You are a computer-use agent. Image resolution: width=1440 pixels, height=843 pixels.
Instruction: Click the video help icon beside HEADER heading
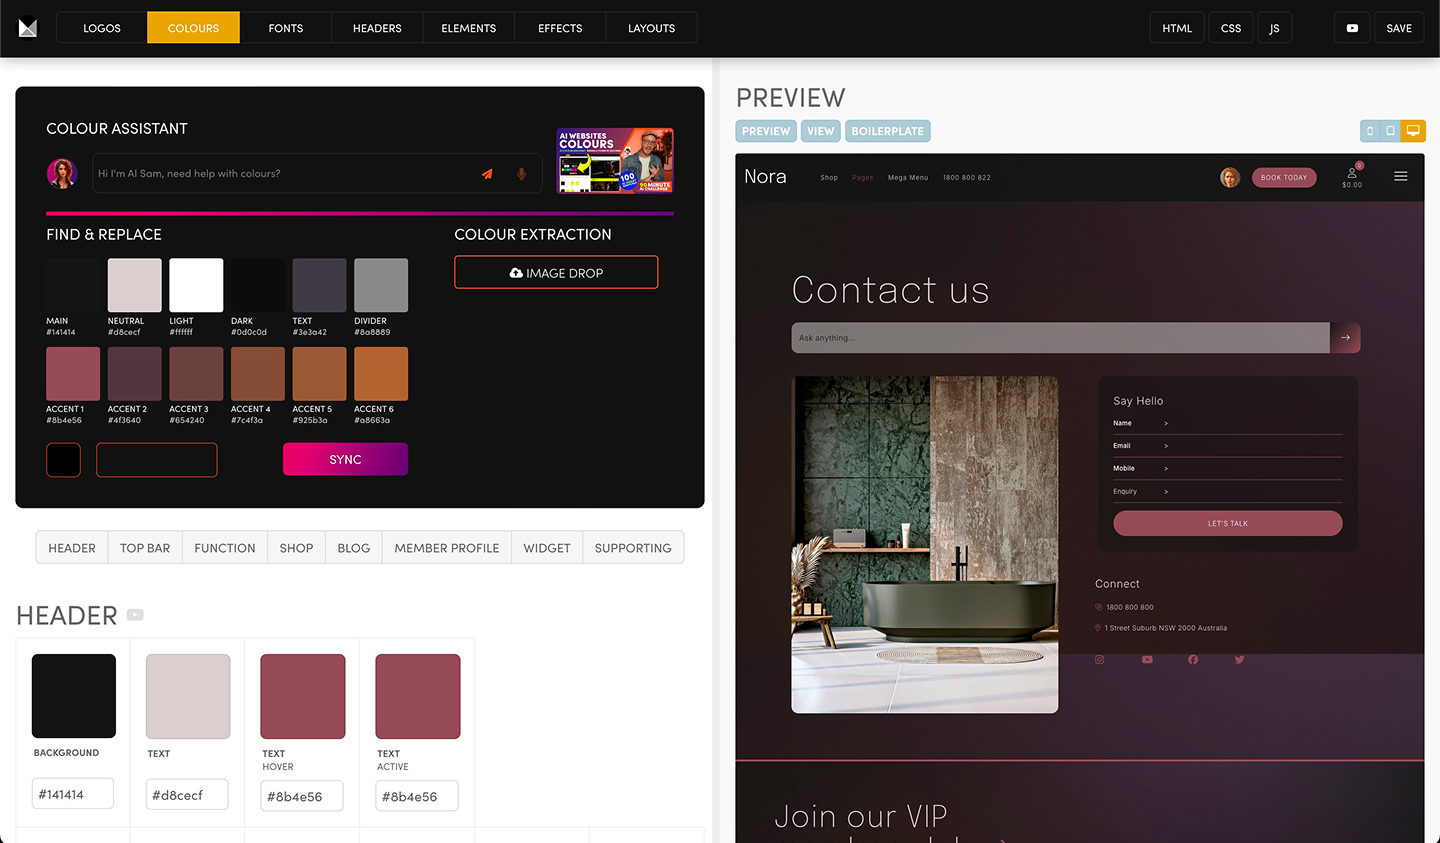(x=135, y=615)
